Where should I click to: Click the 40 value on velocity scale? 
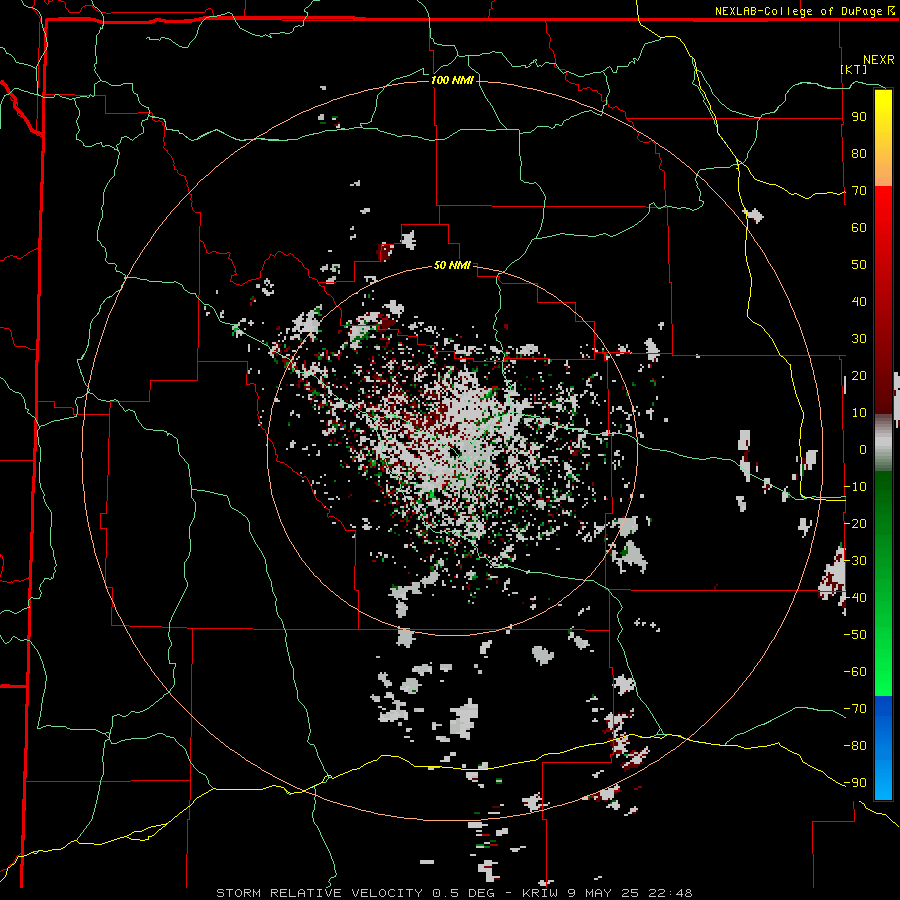pos(859,302)
